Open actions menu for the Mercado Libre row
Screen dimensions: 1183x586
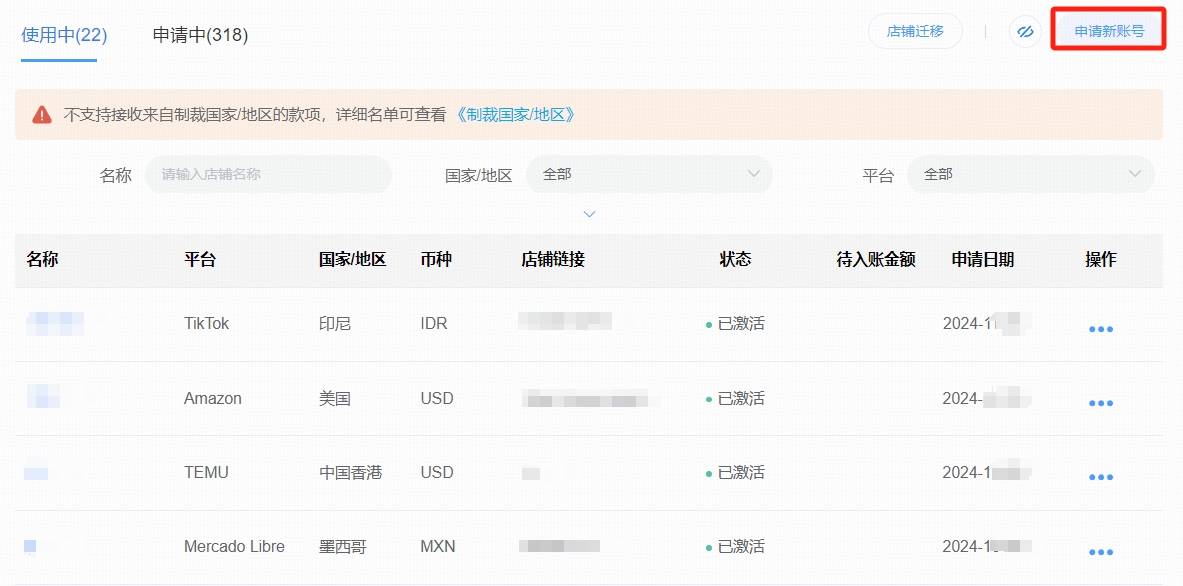1100,551
